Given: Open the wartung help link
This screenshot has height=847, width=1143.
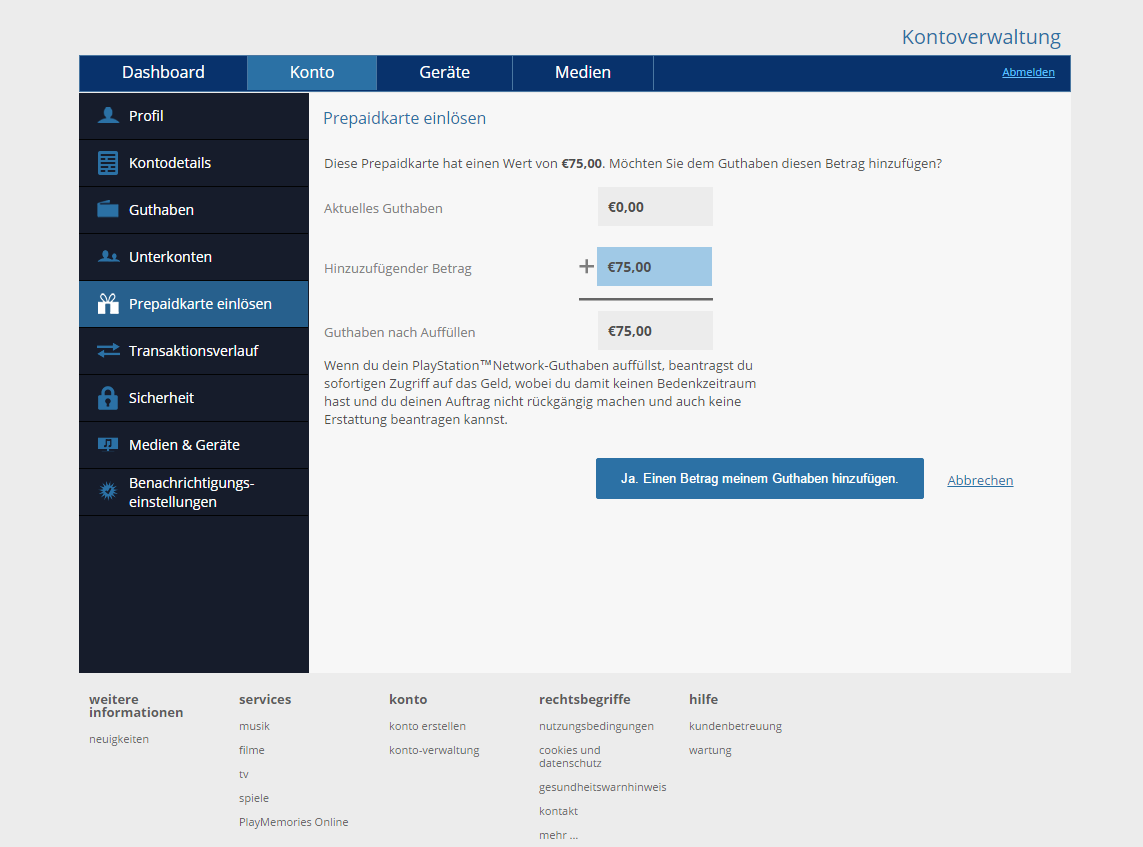Looking at the screenshot, I should tap(710, 750).
